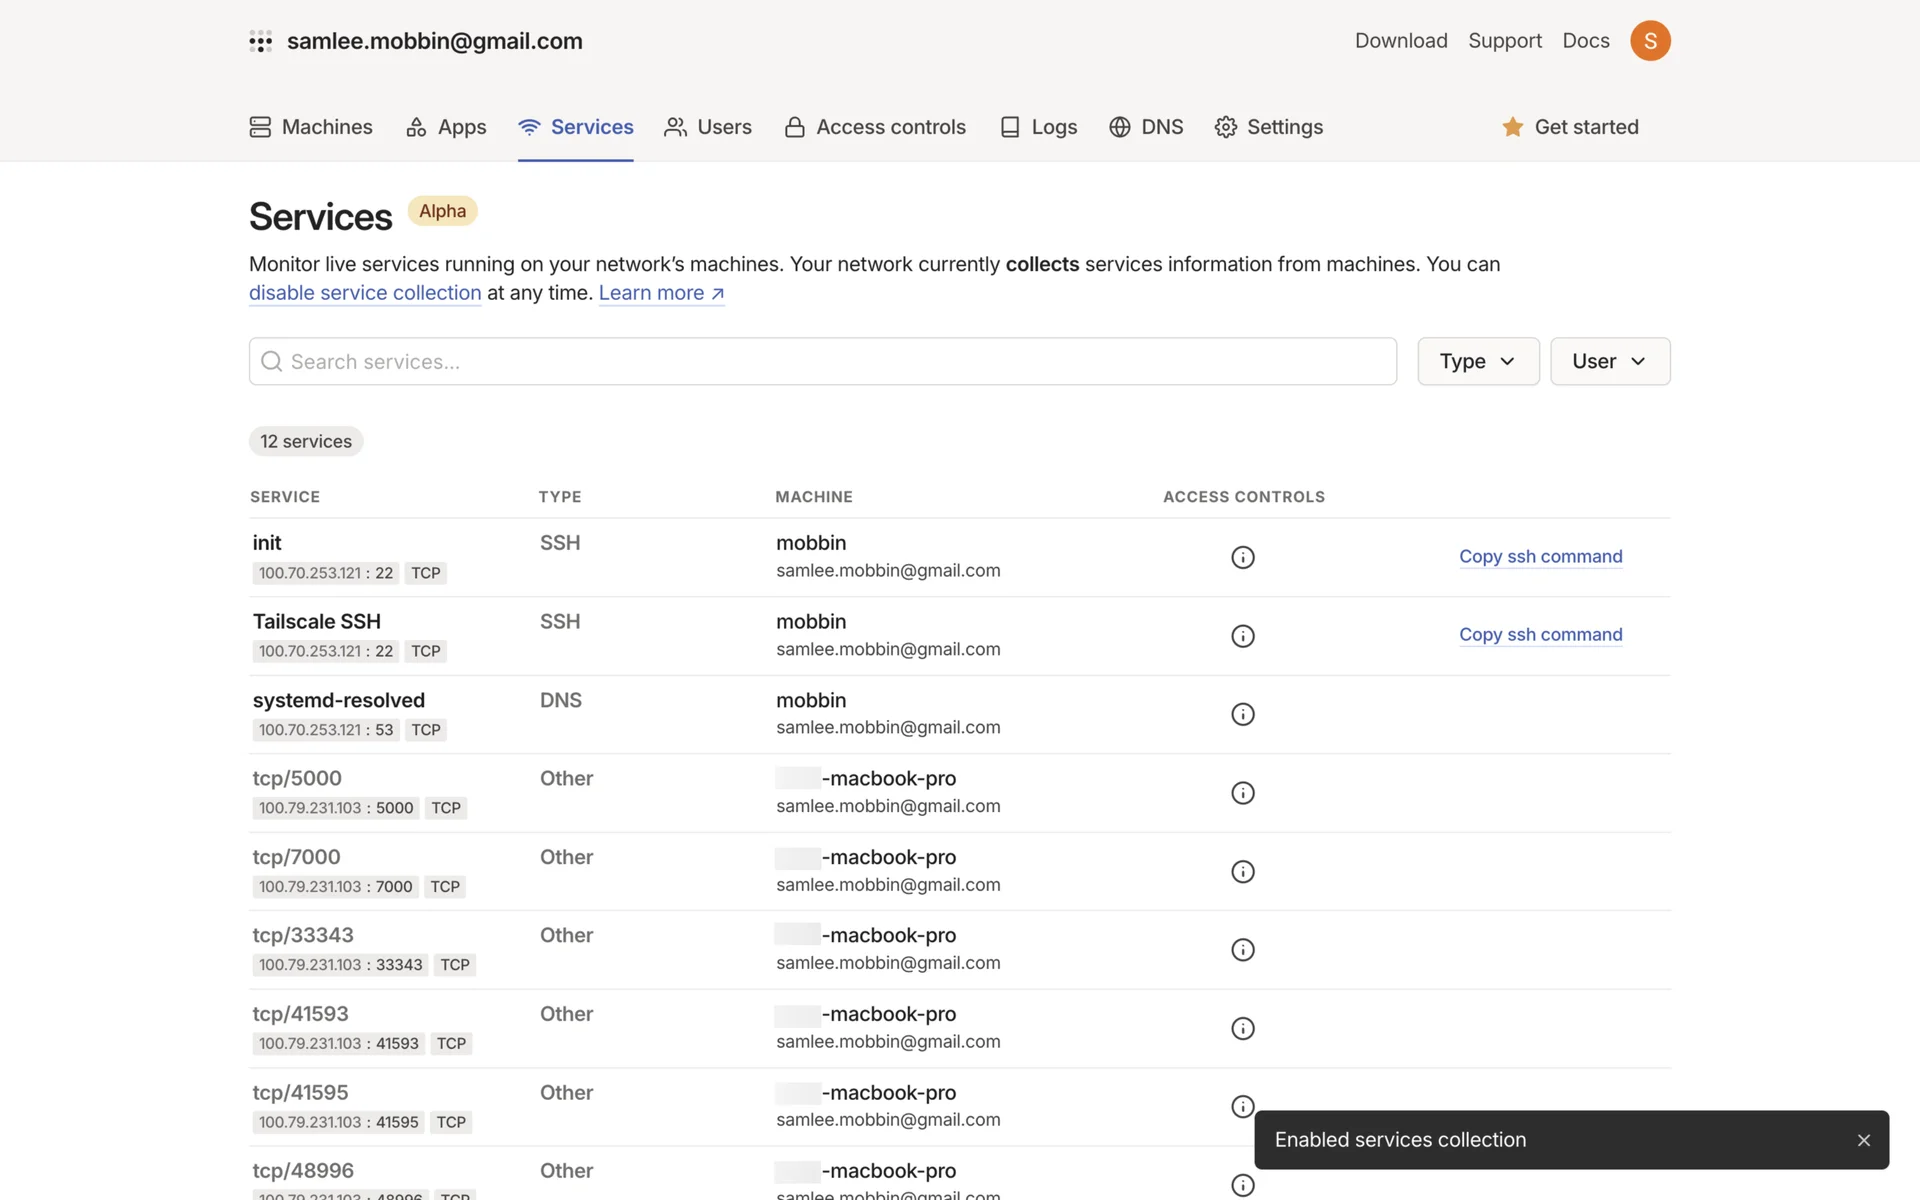Go to the DNS tab

pos(1146,127)
